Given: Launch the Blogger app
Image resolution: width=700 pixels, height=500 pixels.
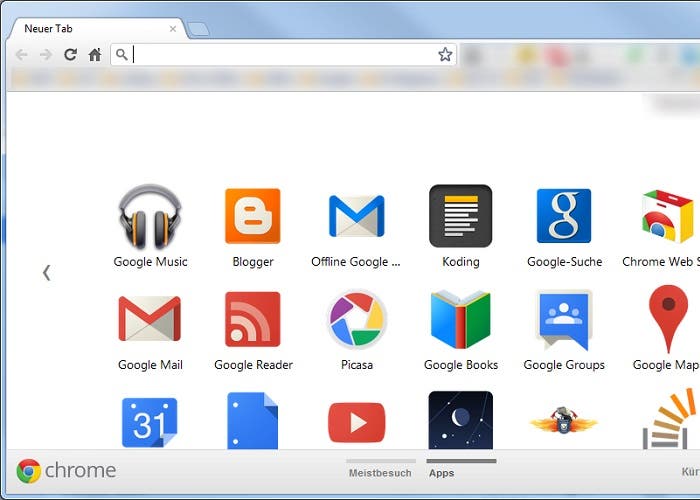Looking at the screenshot, I should tap(253, 217).
